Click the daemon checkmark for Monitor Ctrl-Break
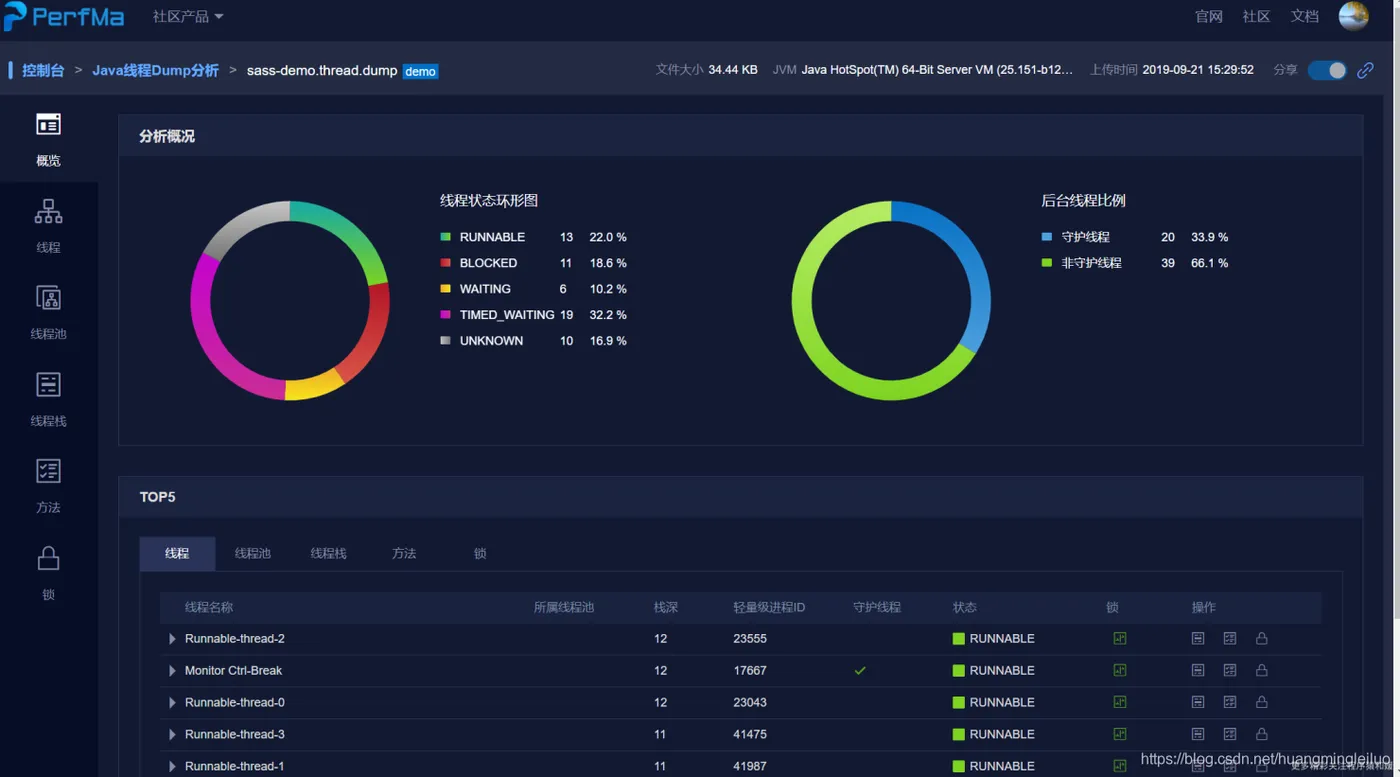 (x=860, y=670)
